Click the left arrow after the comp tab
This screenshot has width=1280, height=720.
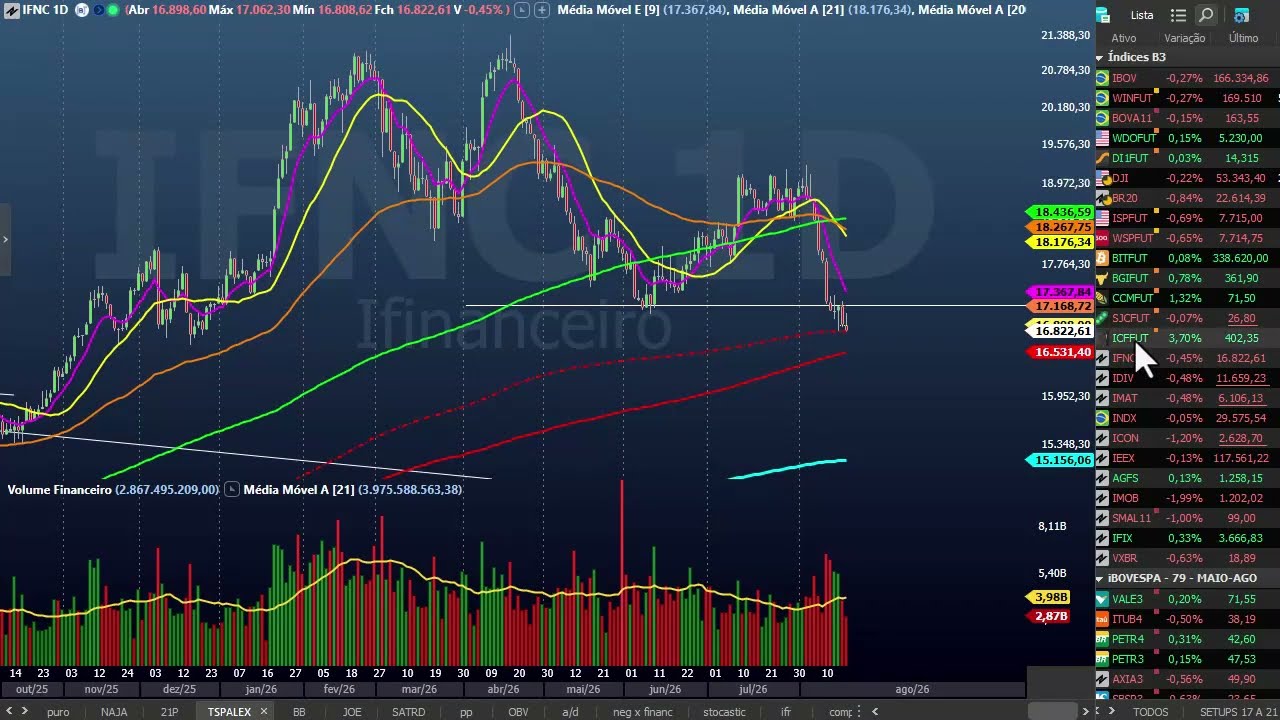coord(875,712)
